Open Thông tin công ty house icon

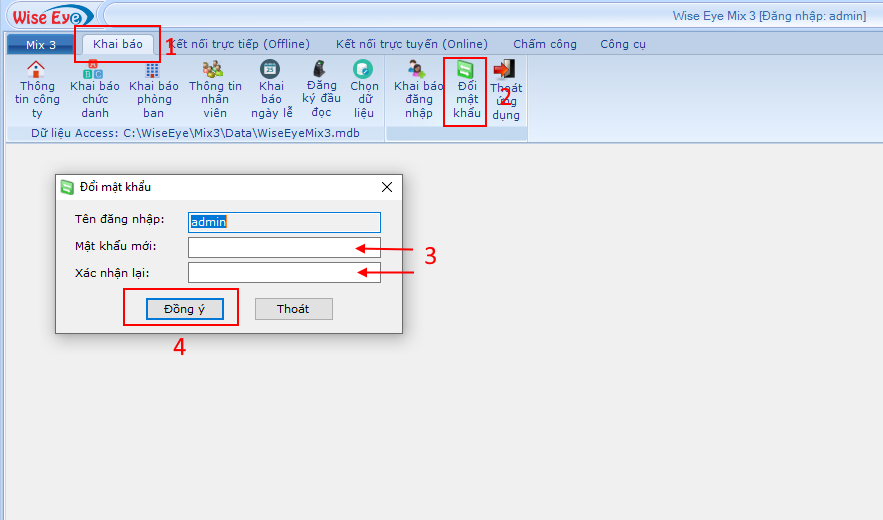[36, 70]
